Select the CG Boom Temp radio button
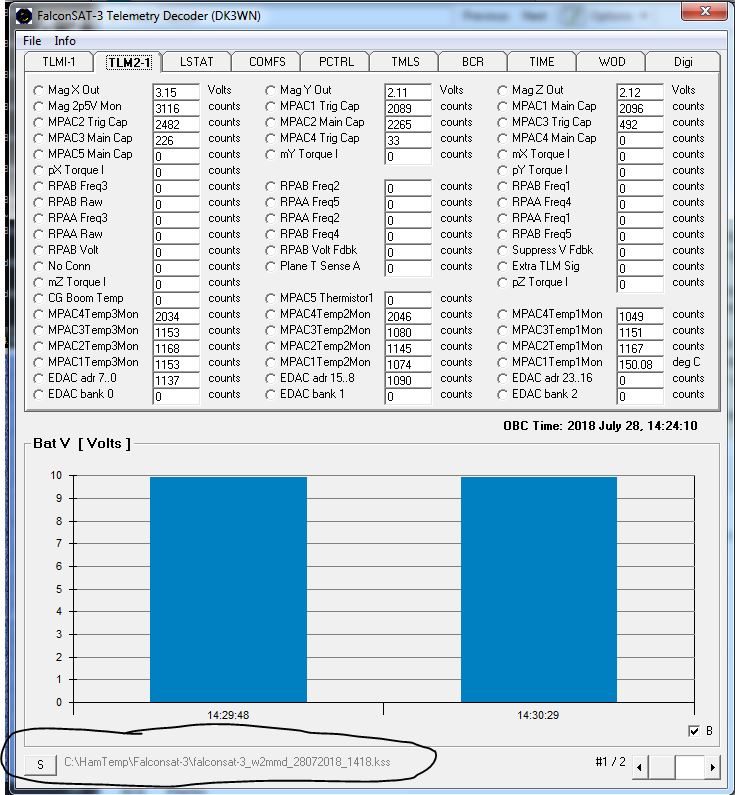 [x=39, y=298]
